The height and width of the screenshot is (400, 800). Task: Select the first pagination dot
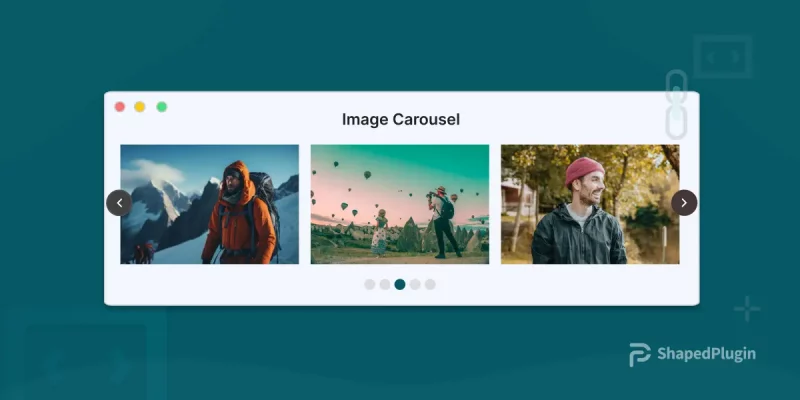369,285
